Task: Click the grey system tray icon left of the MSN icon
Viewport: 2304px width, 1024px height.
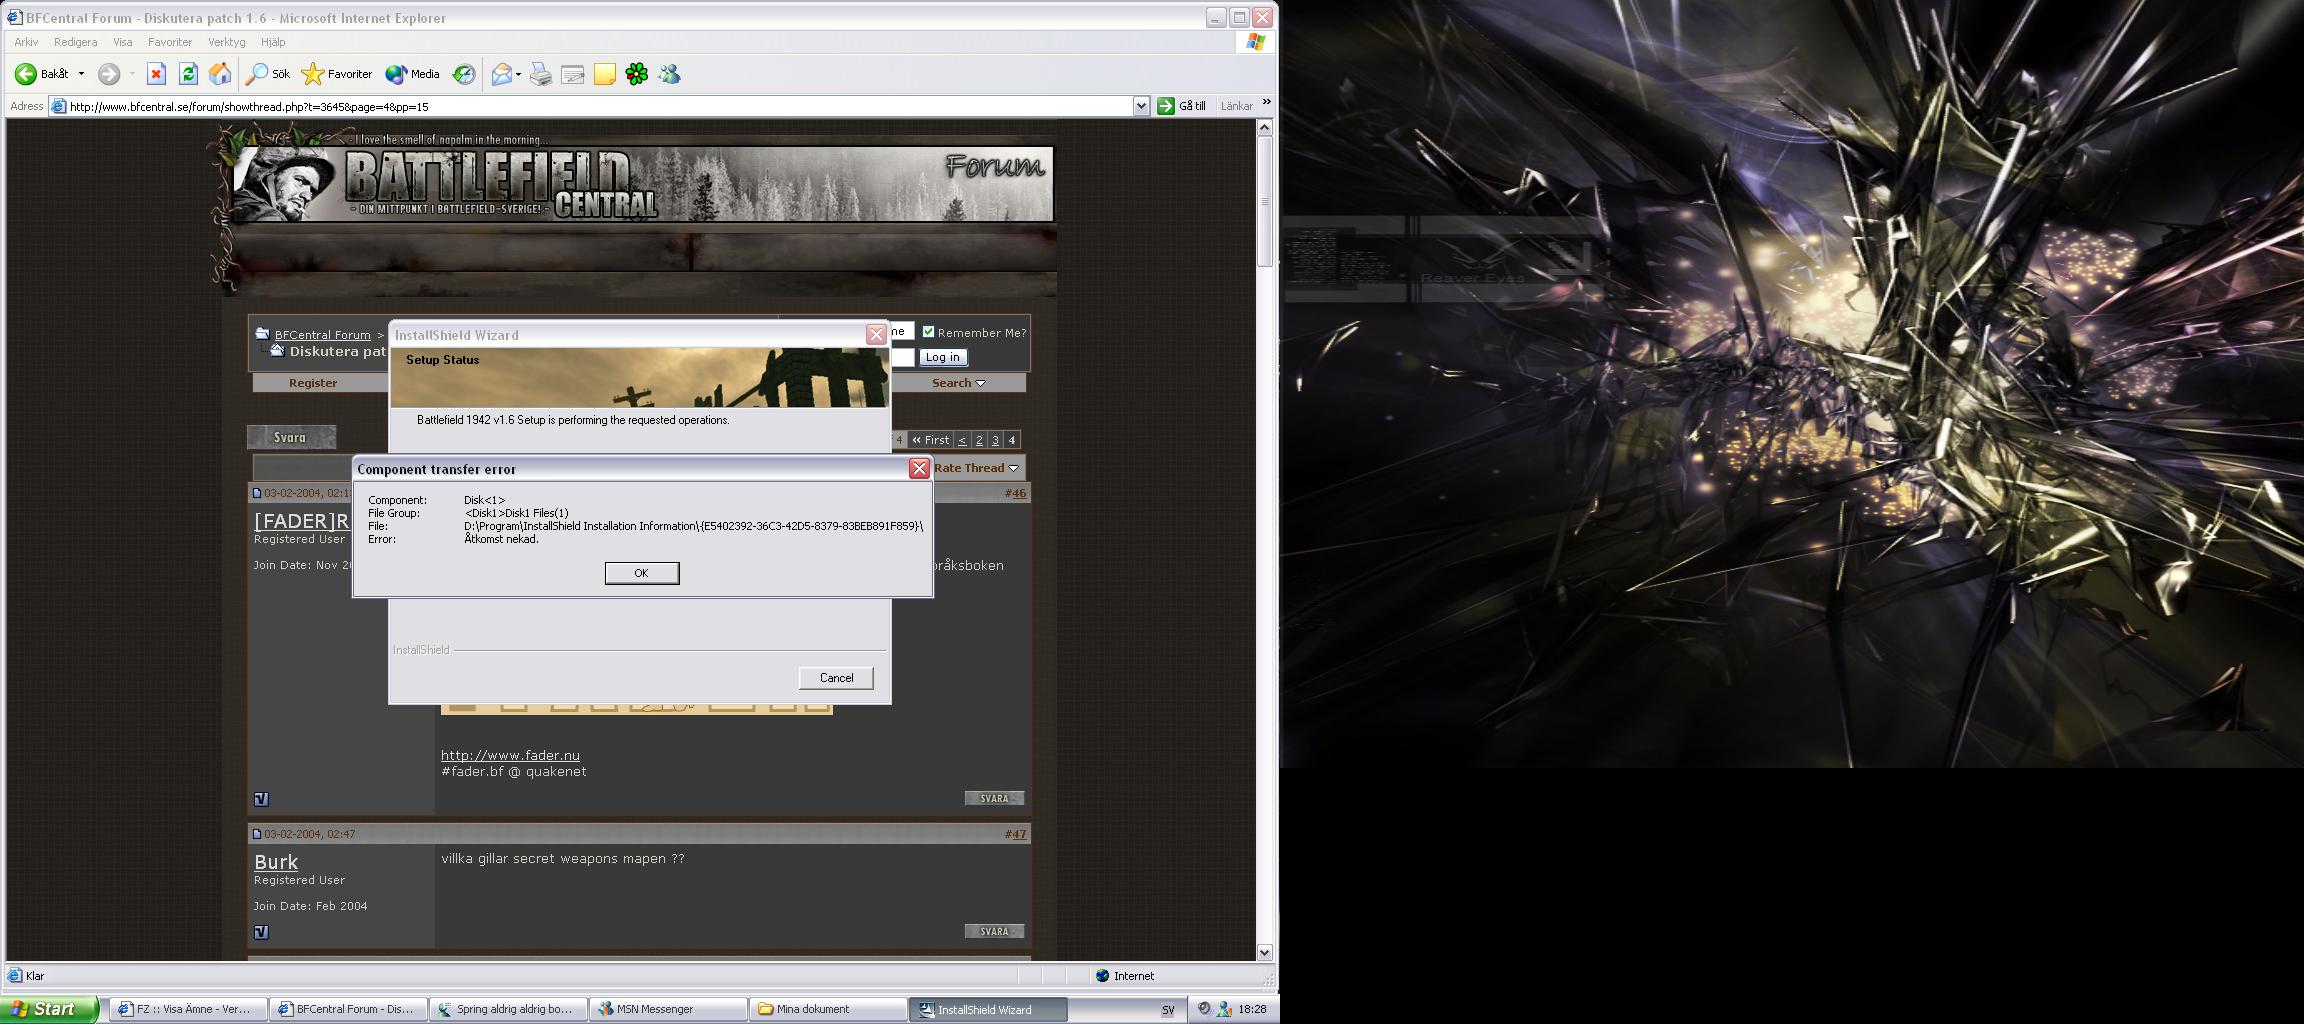Action: click(1205, 1009)
